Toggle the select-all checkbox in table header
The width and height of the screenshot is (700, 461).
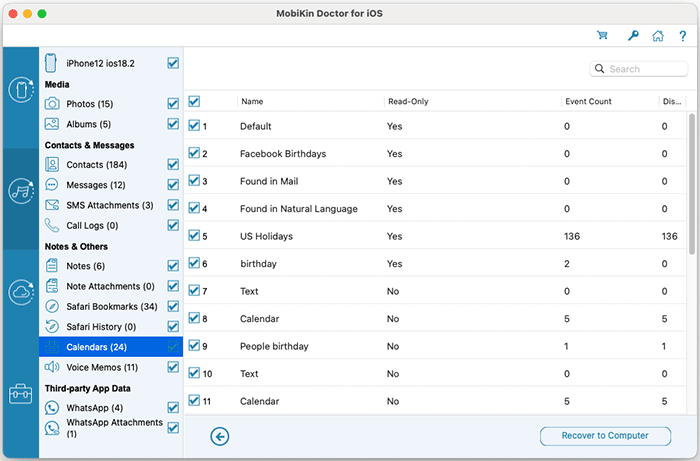(194, 101)
